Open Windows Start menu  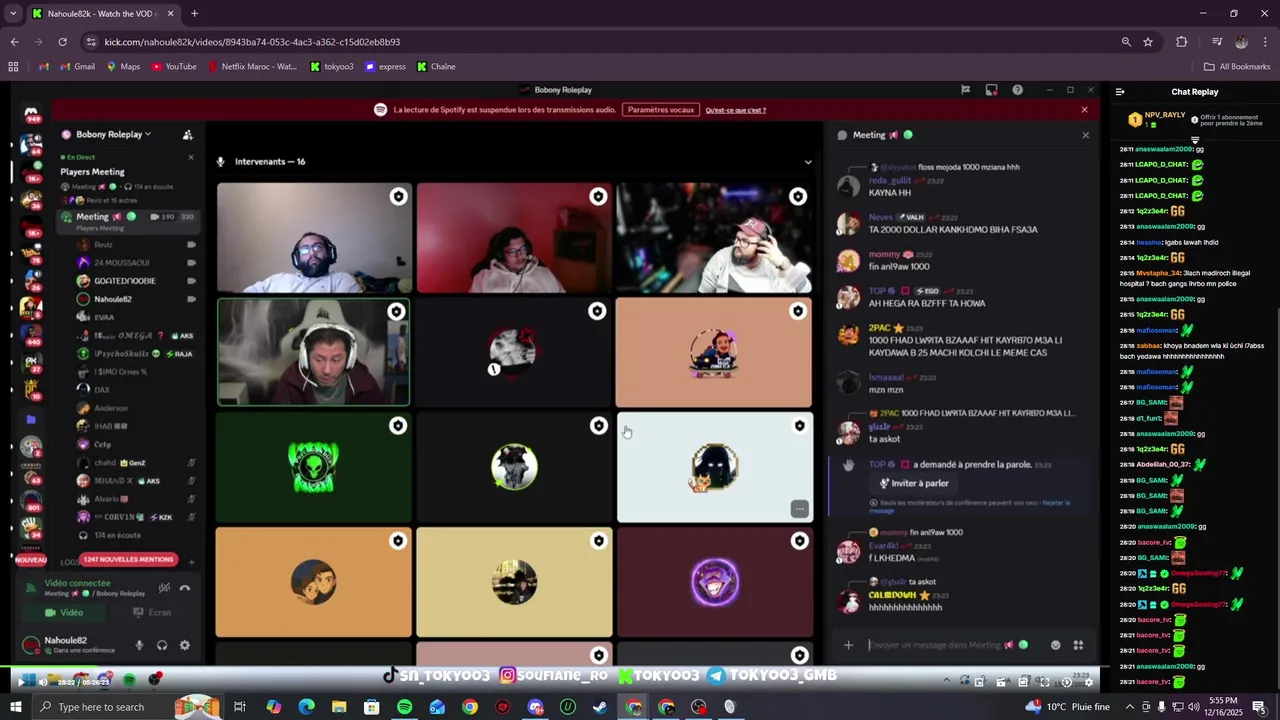point(16,707)
